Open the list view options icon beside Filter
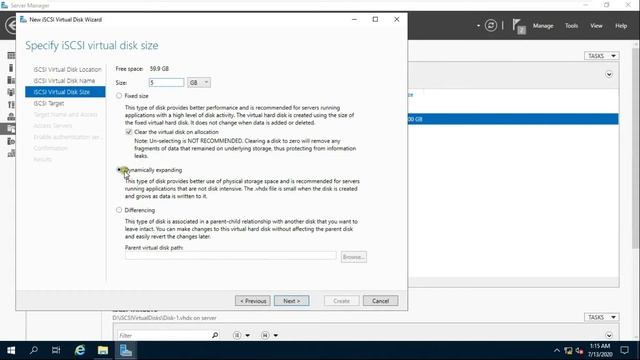The height and width of the screenshot is (360, 640). pyautogui.click(x=237, y=335)
